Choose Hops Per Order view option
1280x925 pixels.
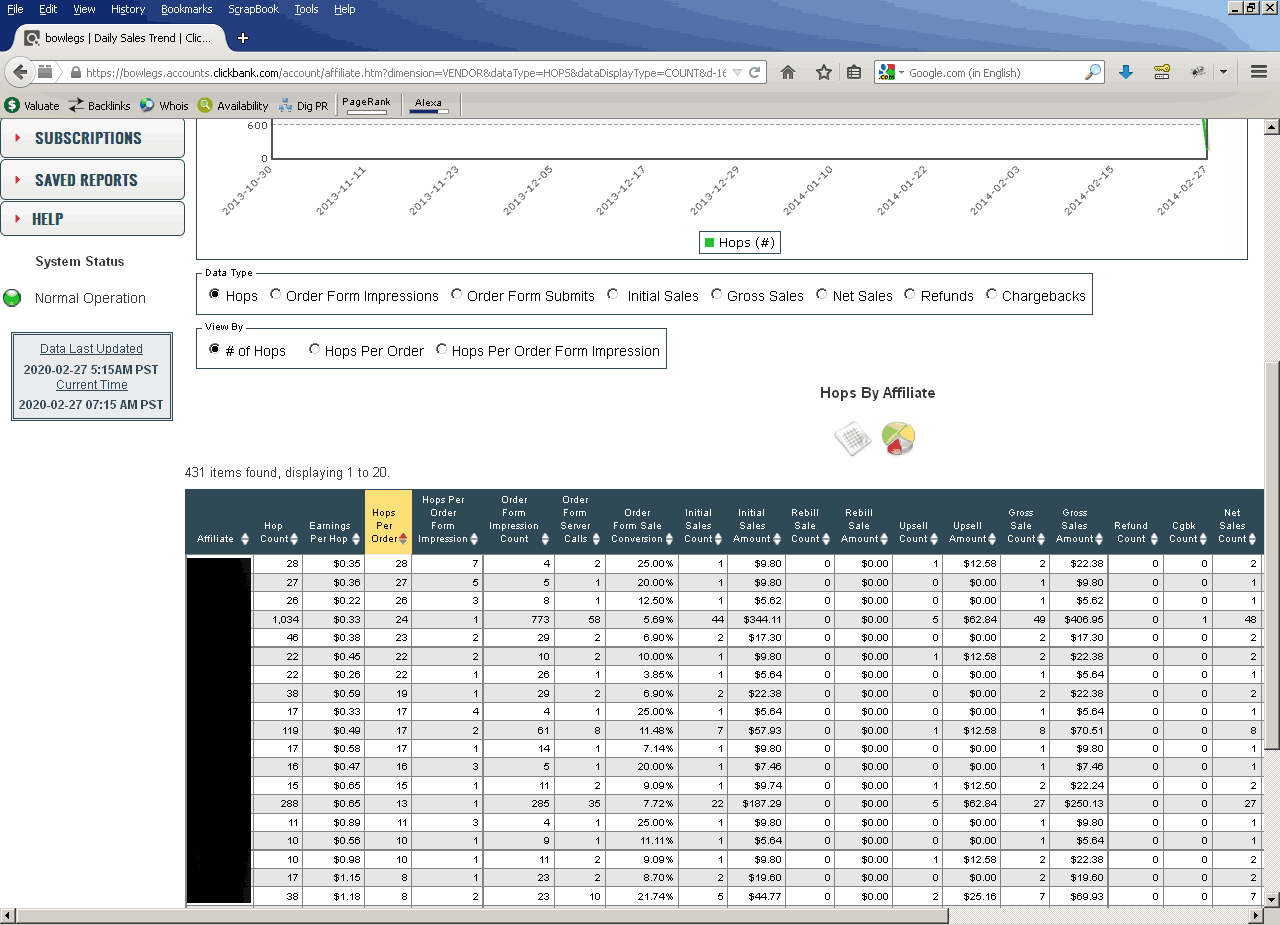(x=315, y=350)
